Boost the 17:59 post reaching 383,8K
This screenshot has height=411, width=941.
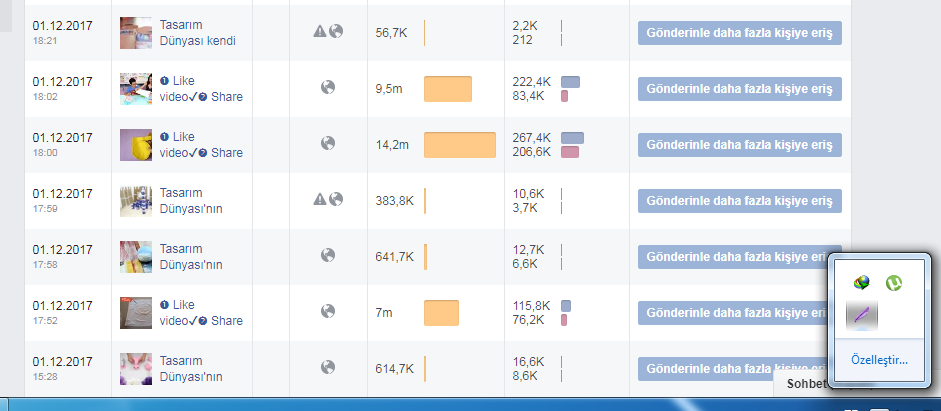(739, 201)
